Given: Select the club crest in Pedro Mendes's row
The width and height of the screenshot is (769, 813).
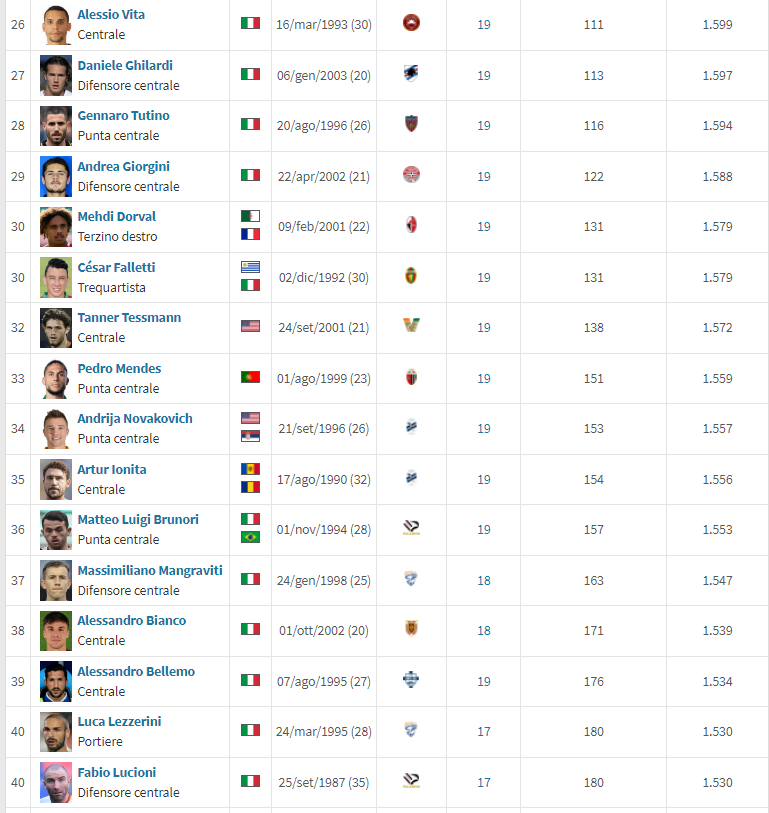Looking at the screenshot, I should coord(411,378).
